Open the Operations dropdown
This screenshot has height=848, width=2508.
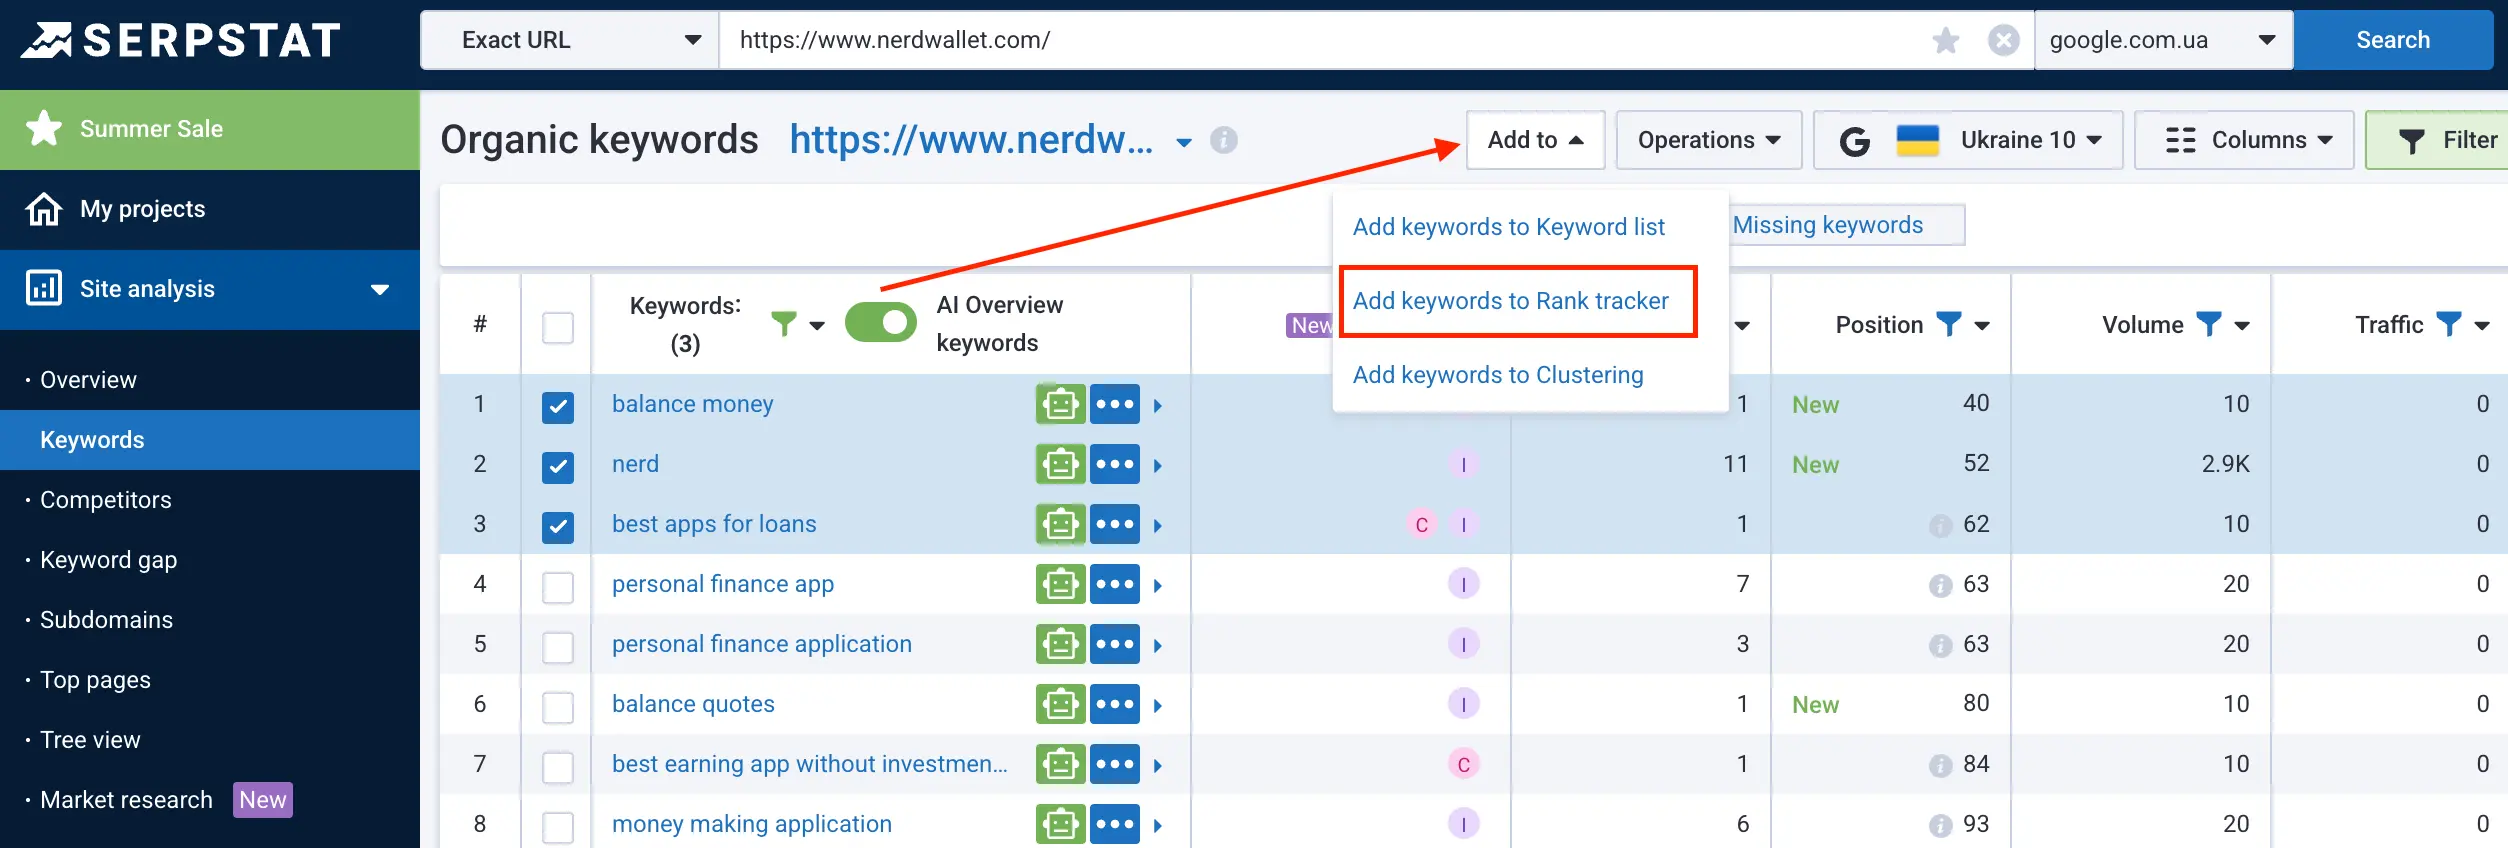(x=1709, y=140)
